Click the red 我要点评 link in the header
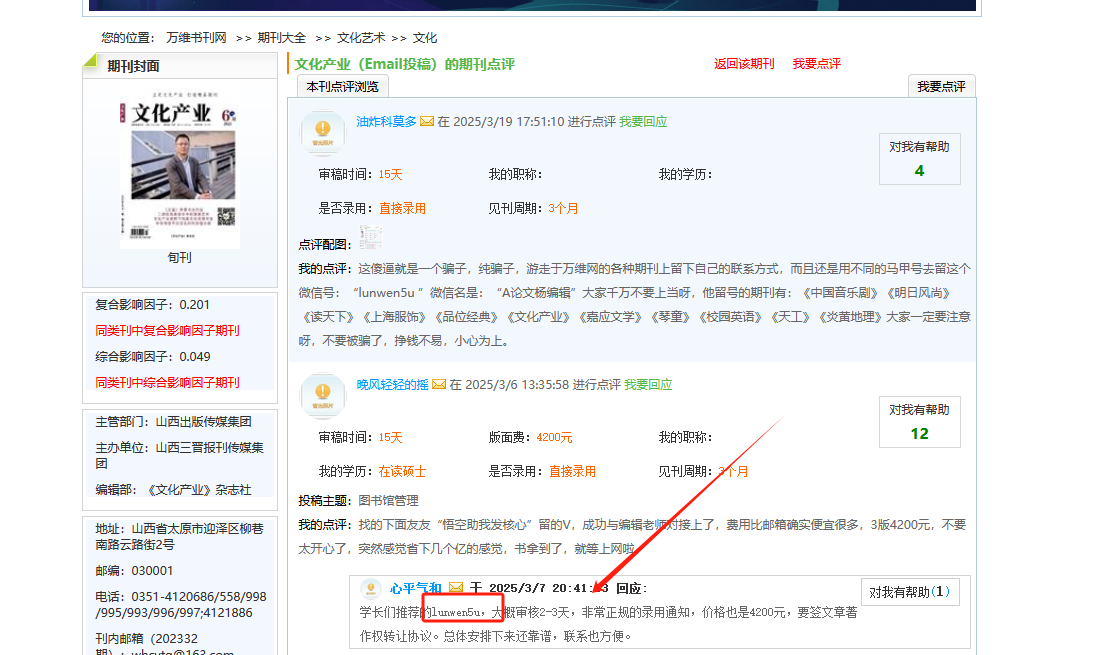Viewport: 1118px width, 655px height. click(817, 64)
